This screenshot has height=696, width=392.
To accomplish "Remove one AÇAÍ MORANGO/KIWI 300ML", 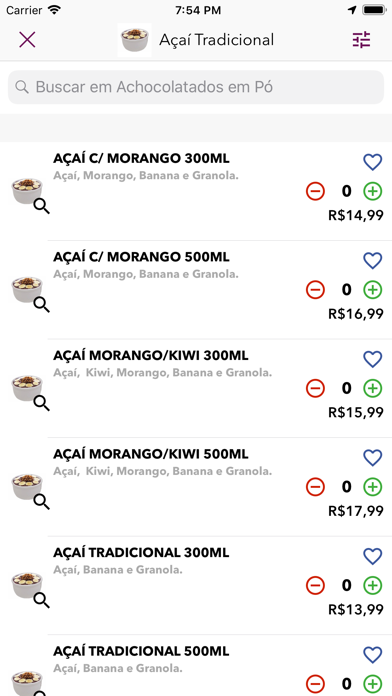I will pos(315,388).
